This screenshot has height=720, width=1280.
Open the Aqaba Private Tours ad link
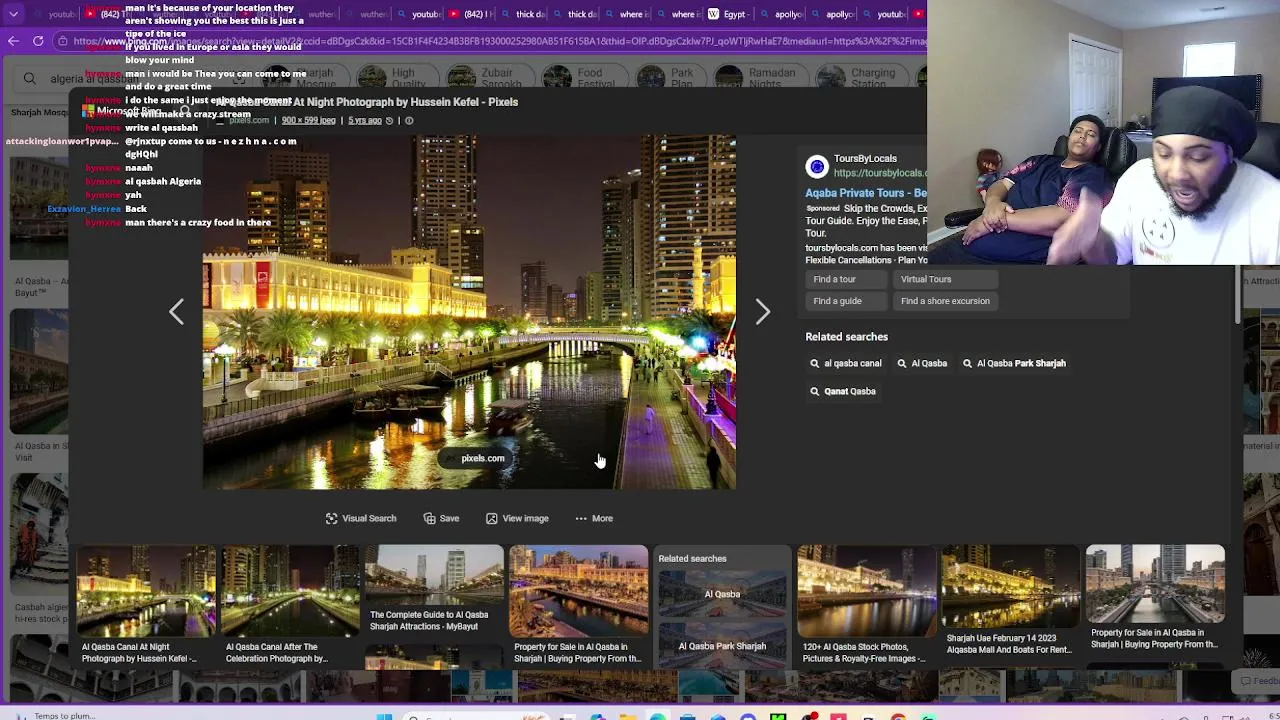pos(866,192)
